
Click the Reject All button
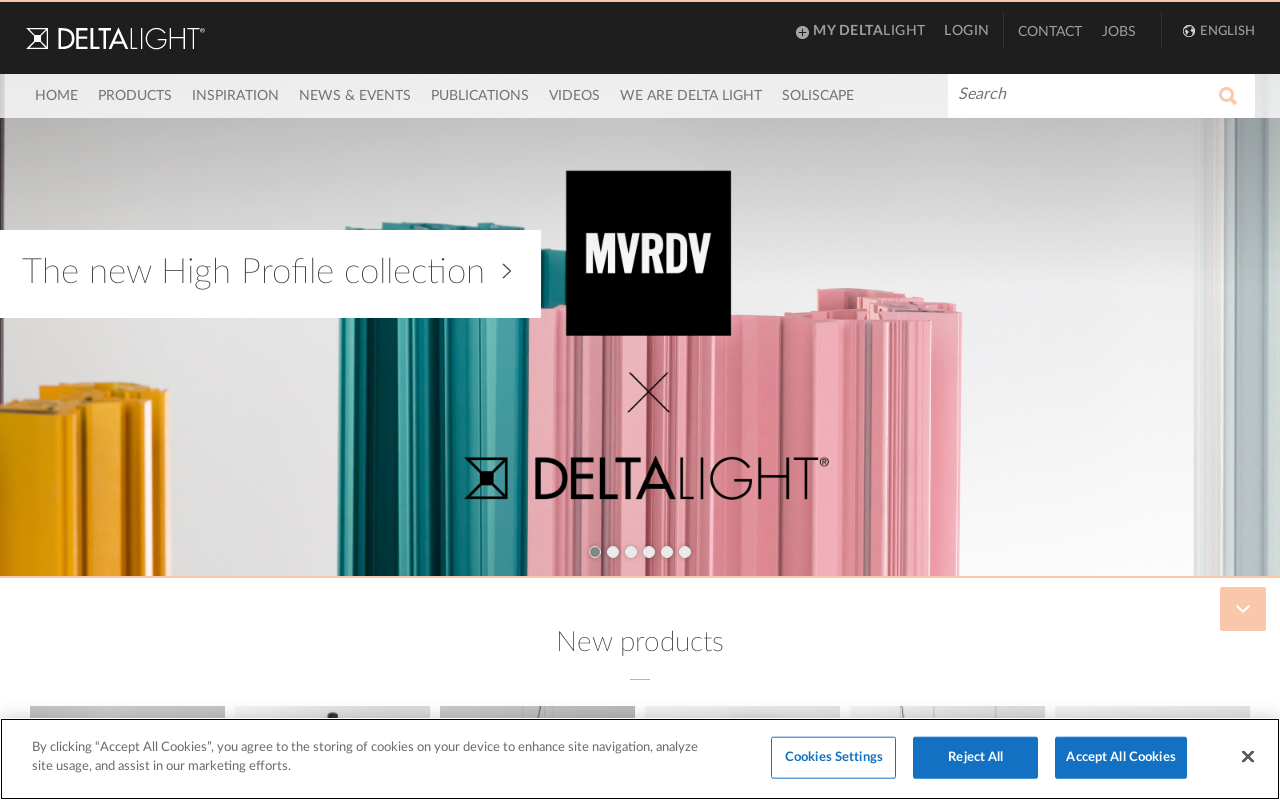[975, 757]
